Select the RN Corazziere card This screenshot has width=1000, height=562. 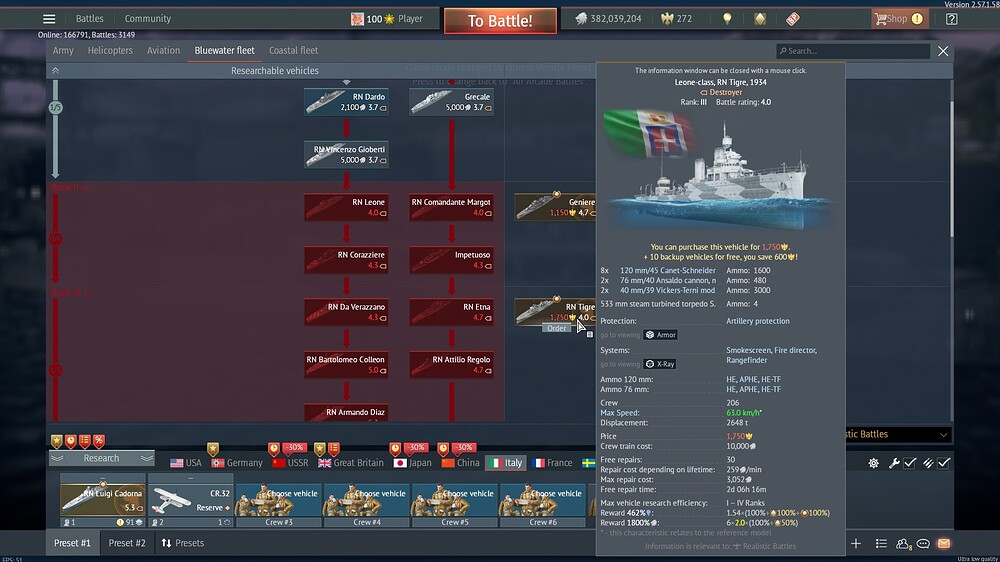346,260
